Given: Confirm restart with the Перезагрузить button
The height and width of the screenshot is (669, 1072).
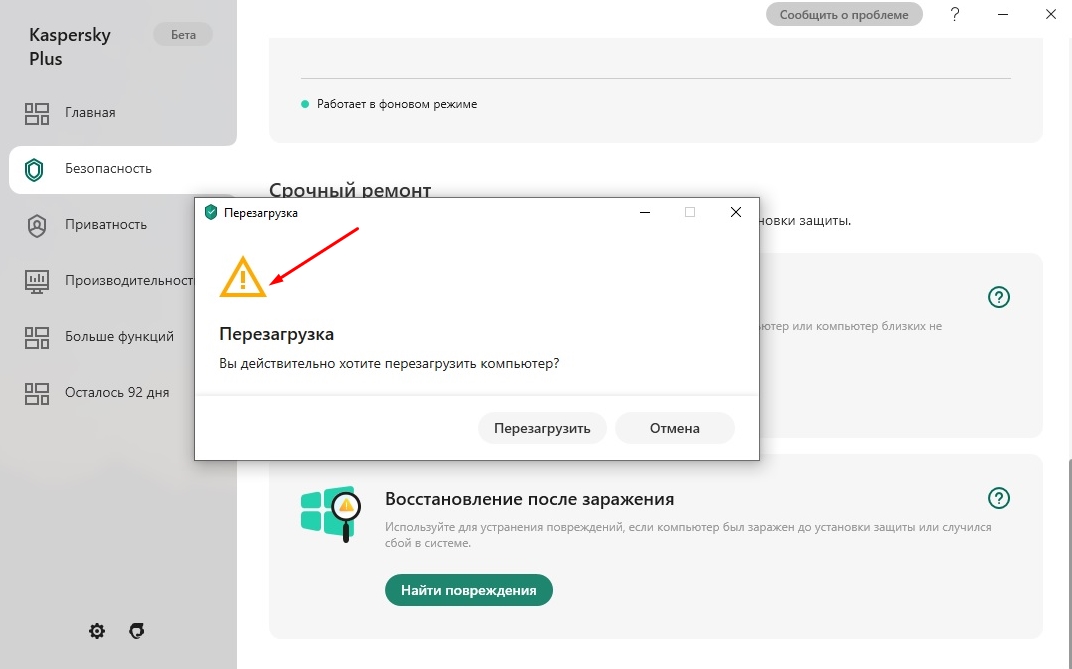Looking at the screenshot, I should click(542, 428).
